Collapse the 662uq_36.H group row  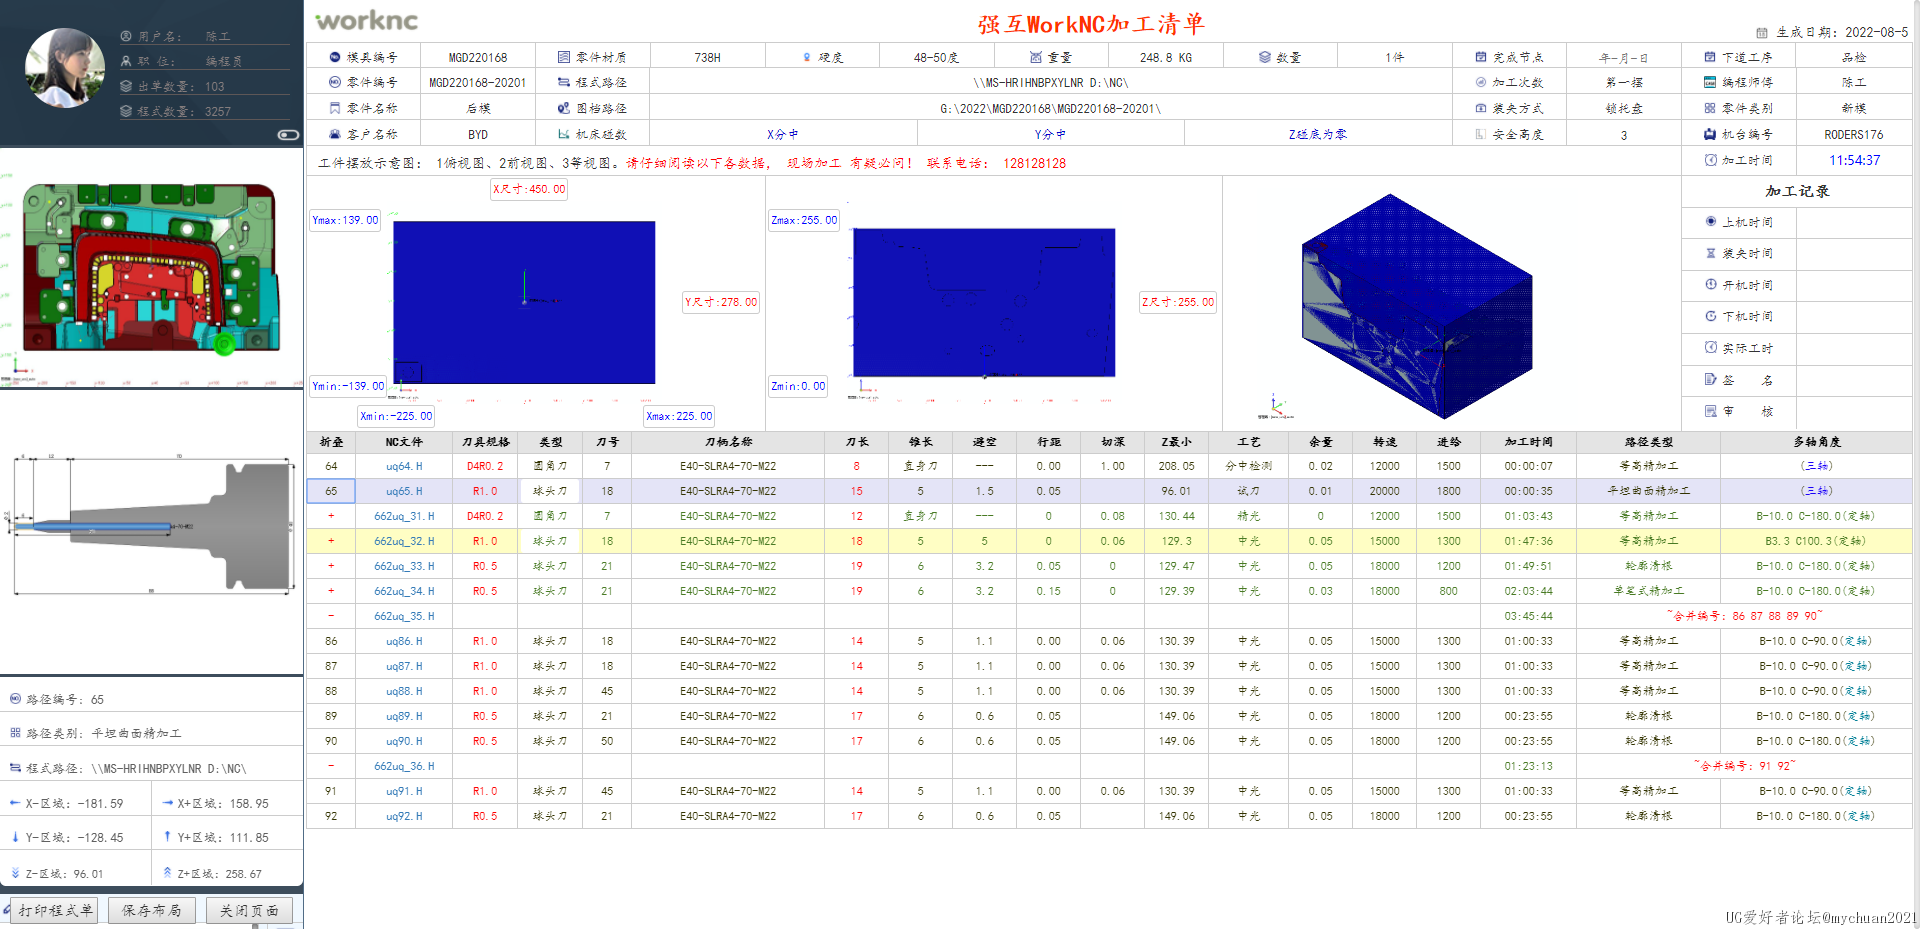coord(331,766)
